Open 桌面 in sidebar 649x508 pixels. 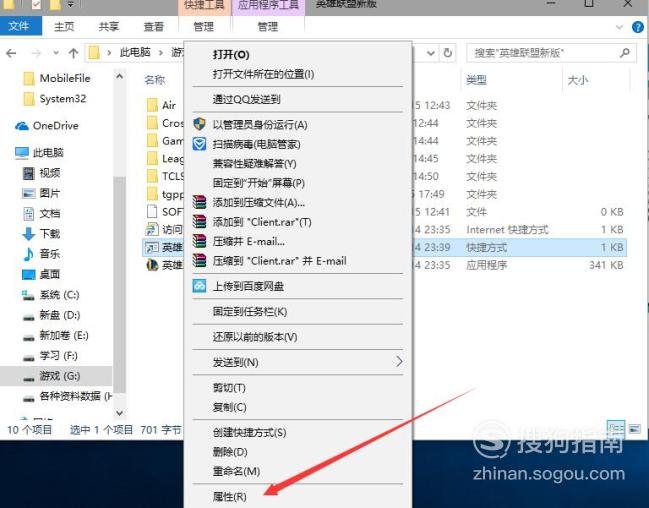pyautogui.click(x=41, y=274)
